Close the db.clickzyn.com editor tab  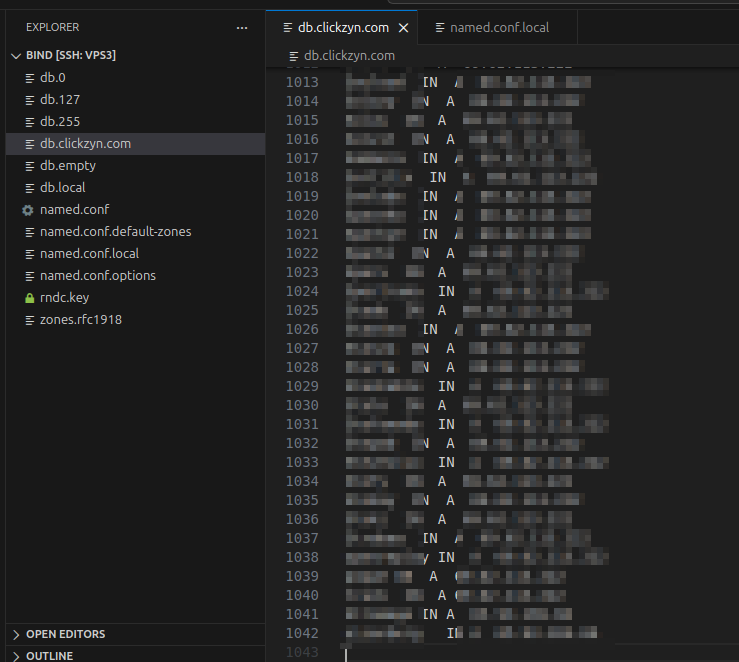tap(403, 28)
